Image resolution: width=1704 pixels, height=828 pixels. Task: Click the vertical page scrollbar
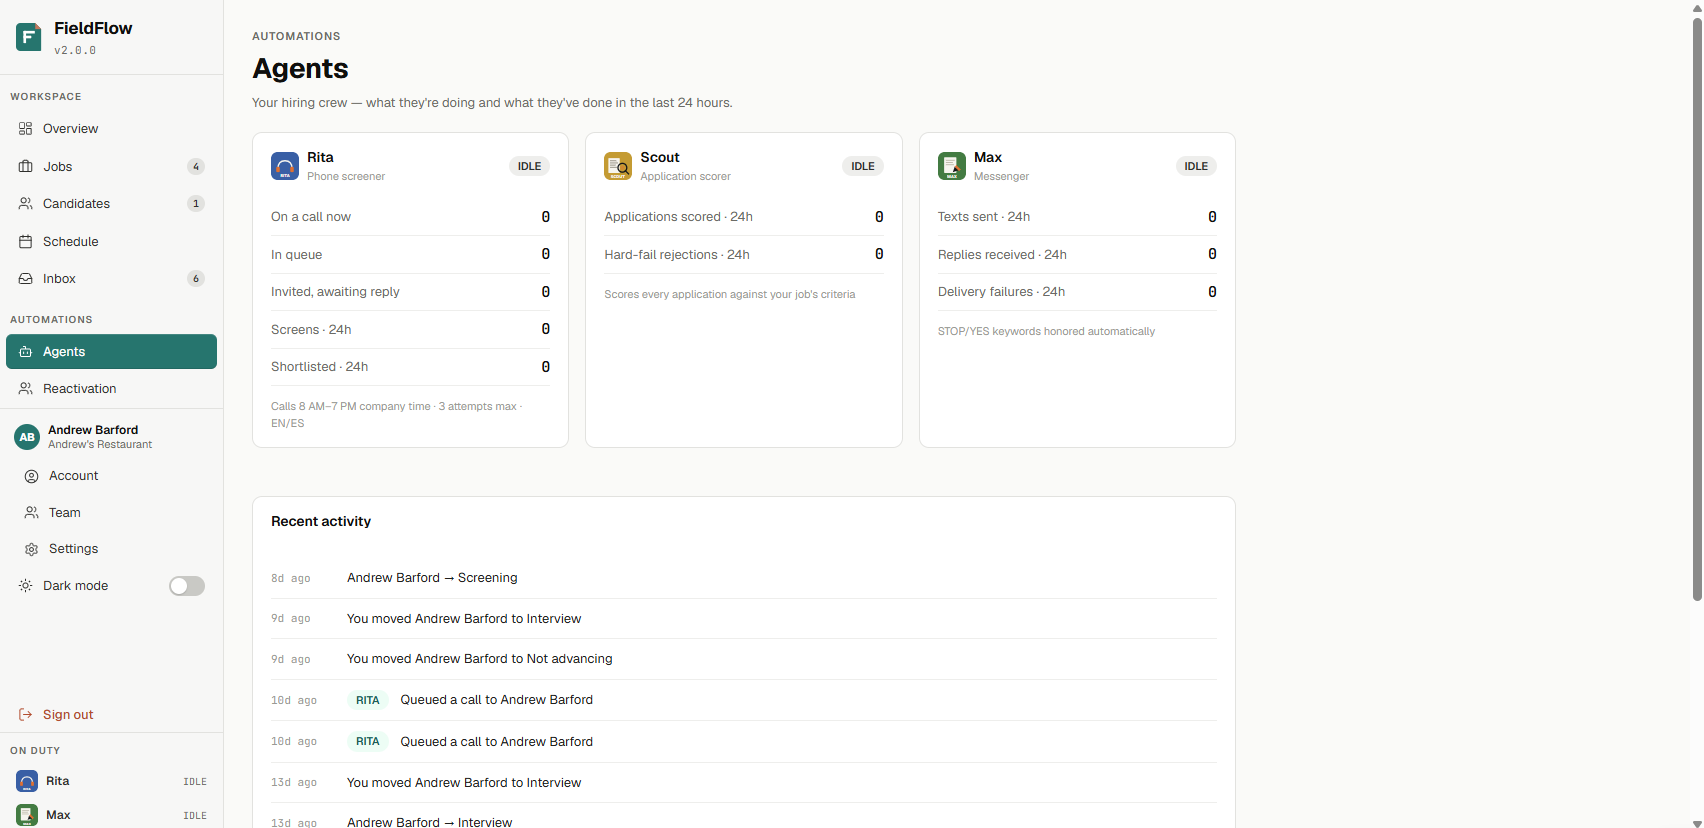click(1697, 308)
